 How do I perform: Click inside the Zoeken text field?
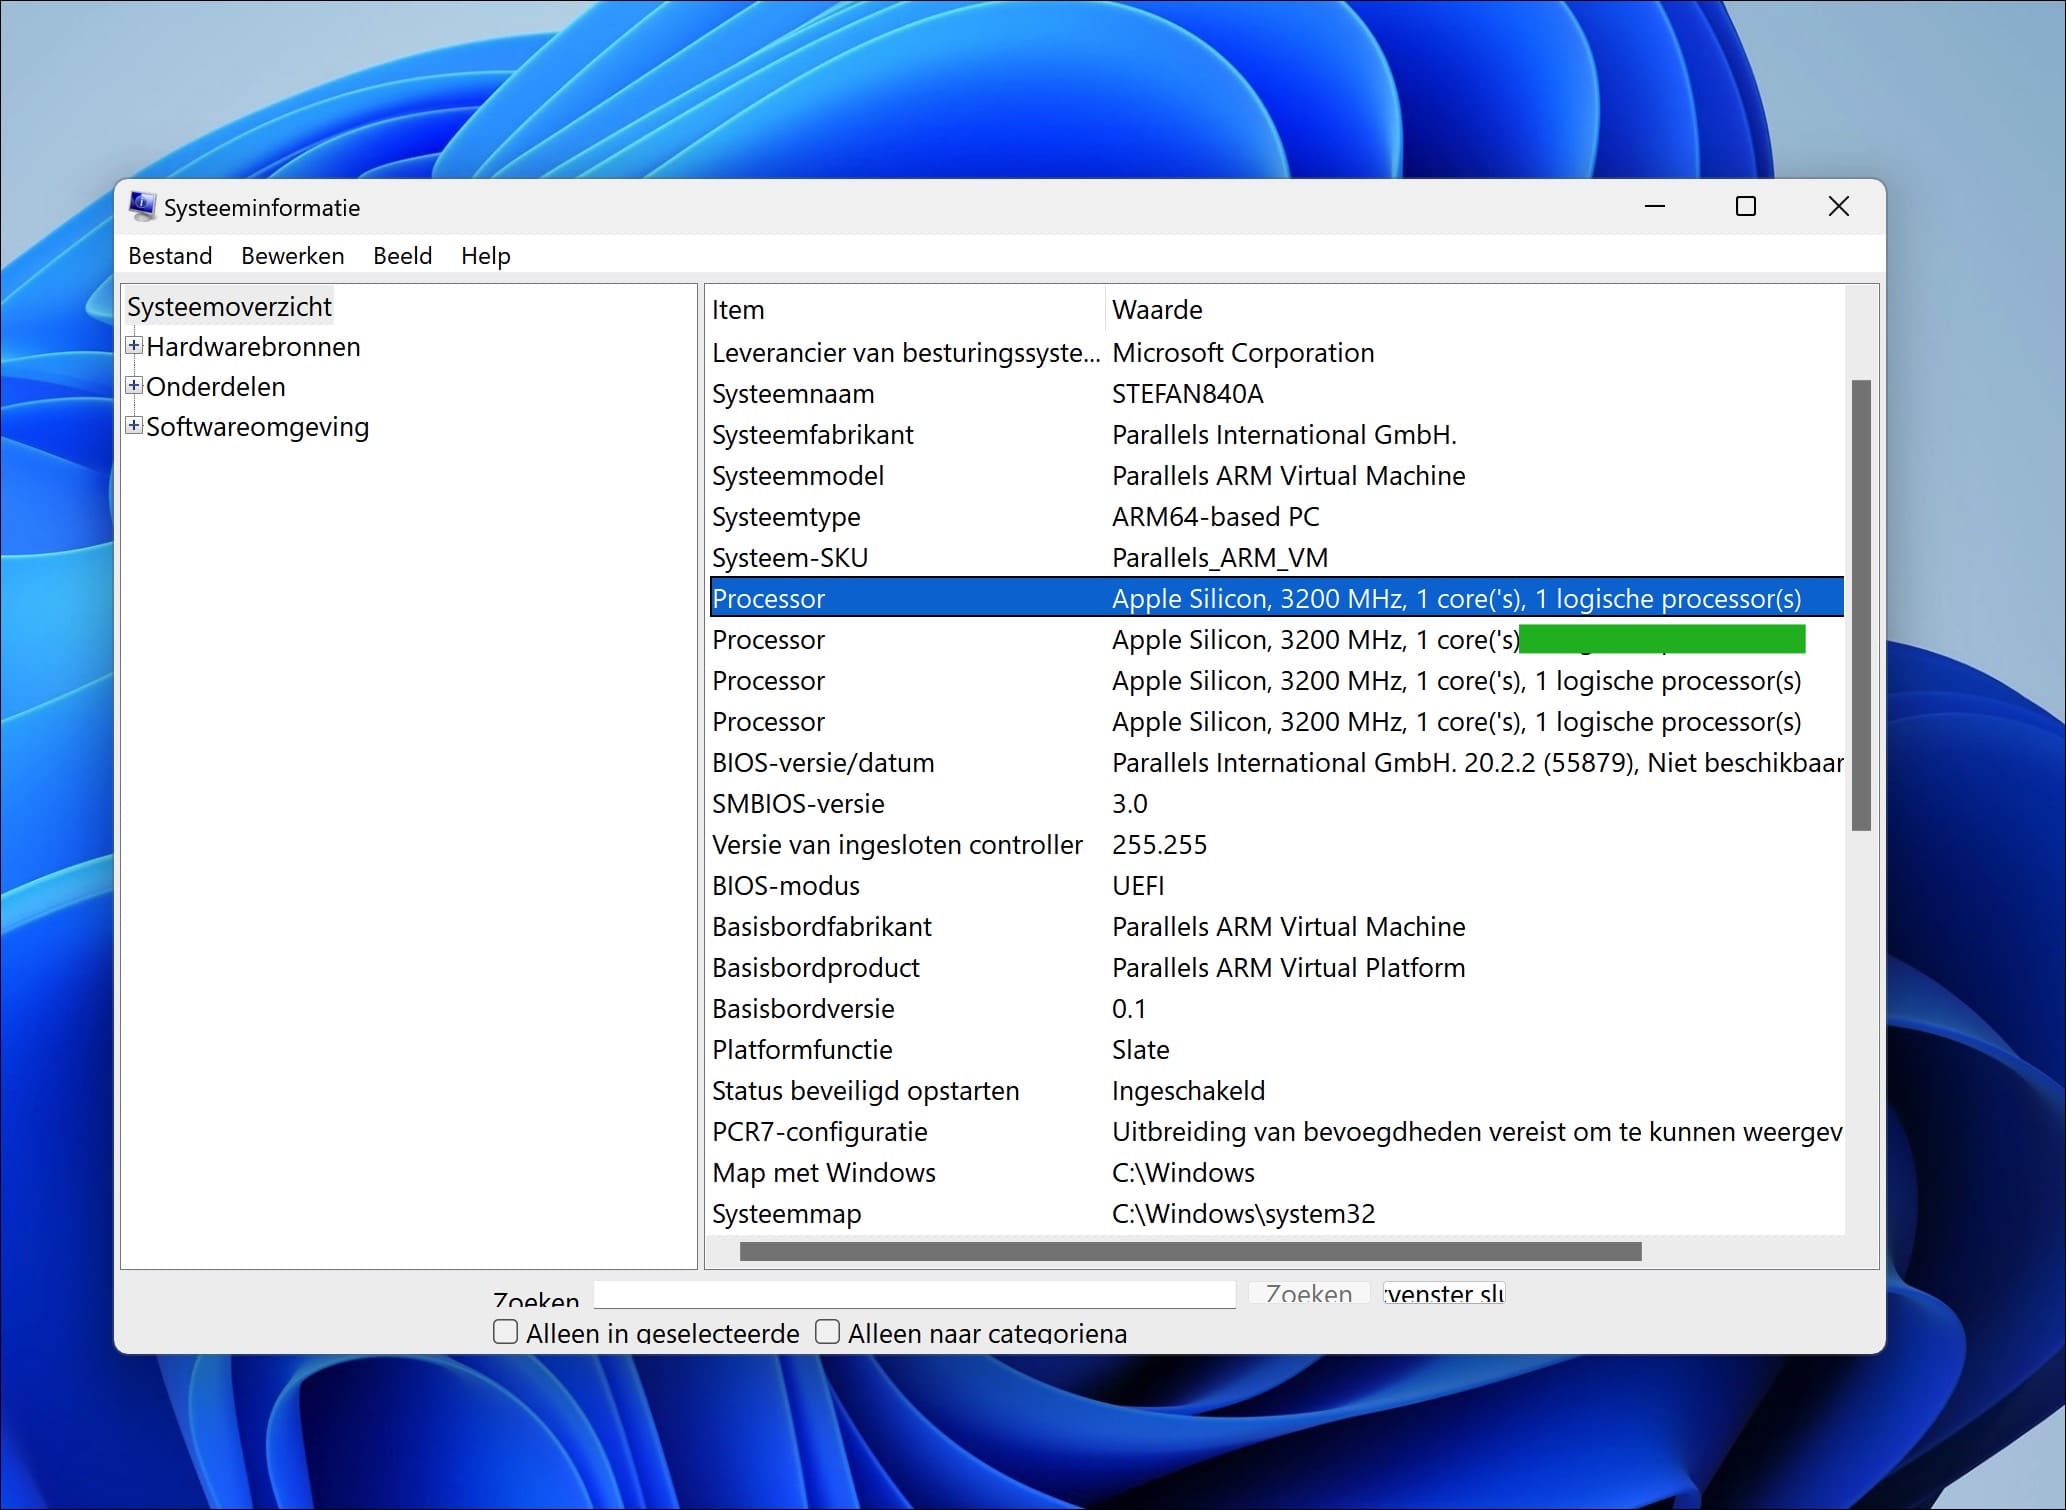coord(913,1294)
